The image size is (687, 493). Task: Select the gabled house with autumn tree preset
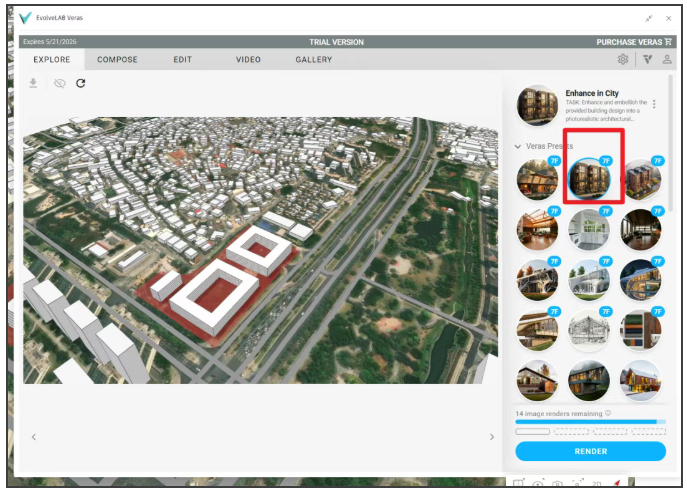(537, 380)
